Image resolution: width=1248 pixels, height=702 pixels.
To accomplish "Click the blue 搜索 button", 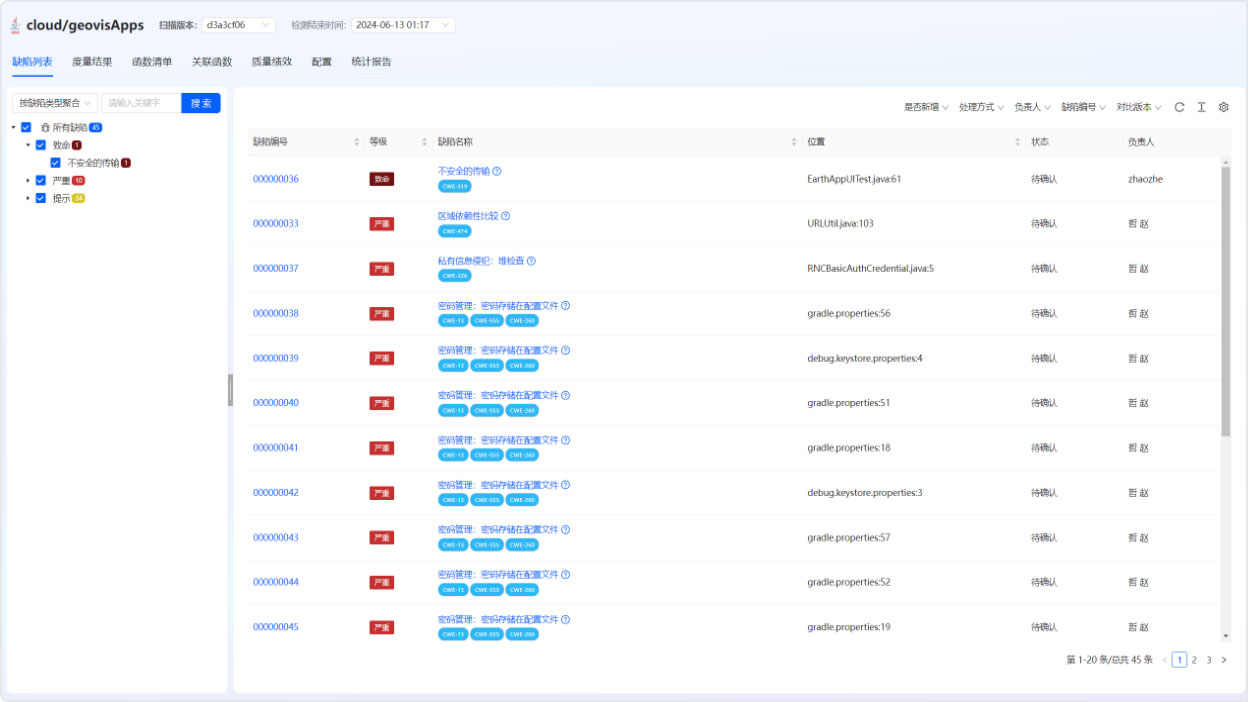I will point(201,103).
